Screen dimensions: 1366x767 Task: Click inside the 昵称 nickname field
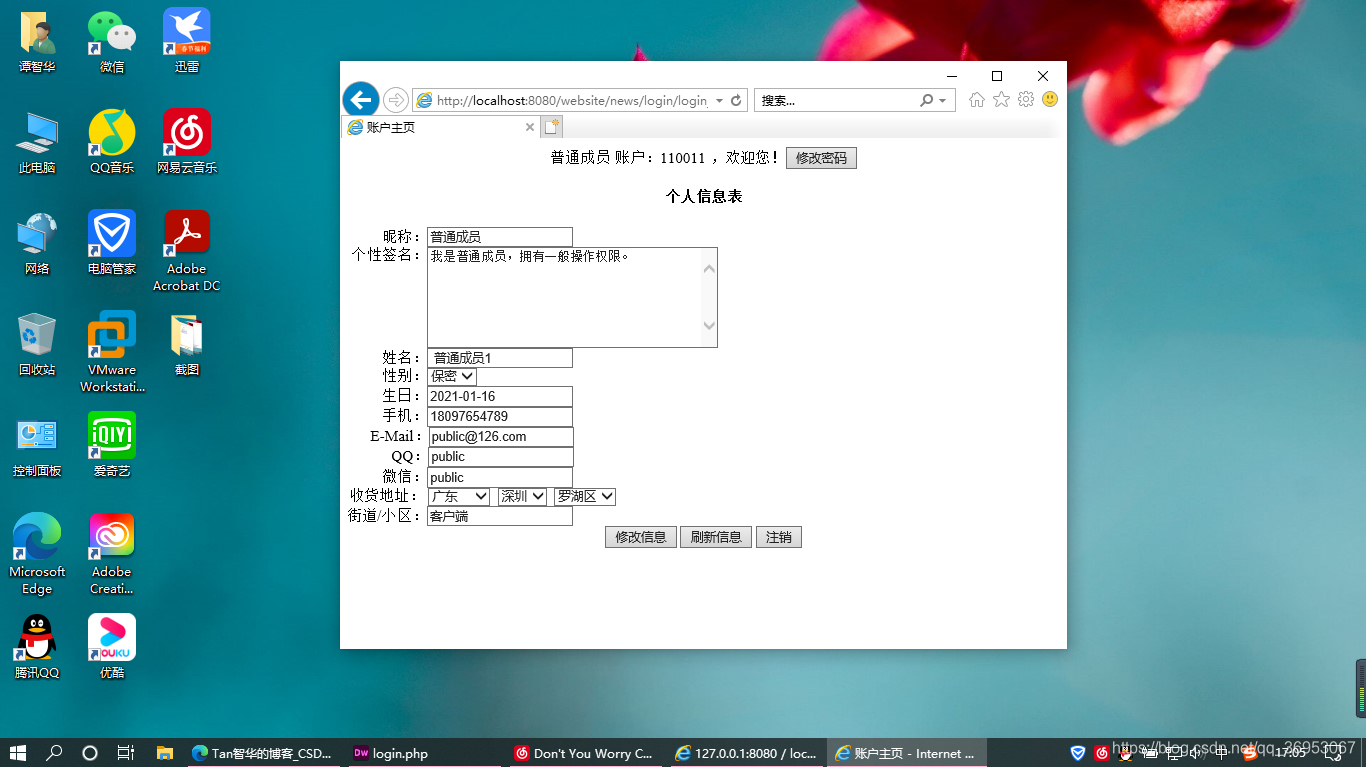499,236
